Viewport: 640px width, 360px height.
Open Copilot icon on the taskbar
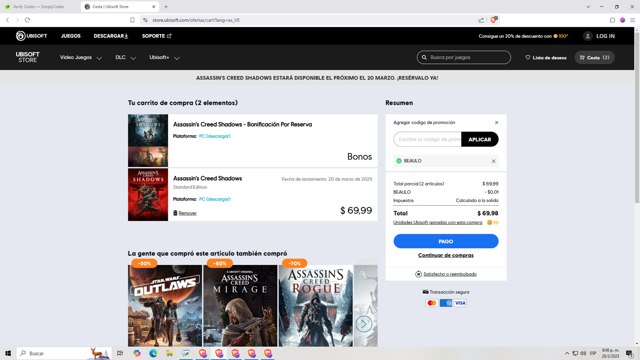(137, 353)
